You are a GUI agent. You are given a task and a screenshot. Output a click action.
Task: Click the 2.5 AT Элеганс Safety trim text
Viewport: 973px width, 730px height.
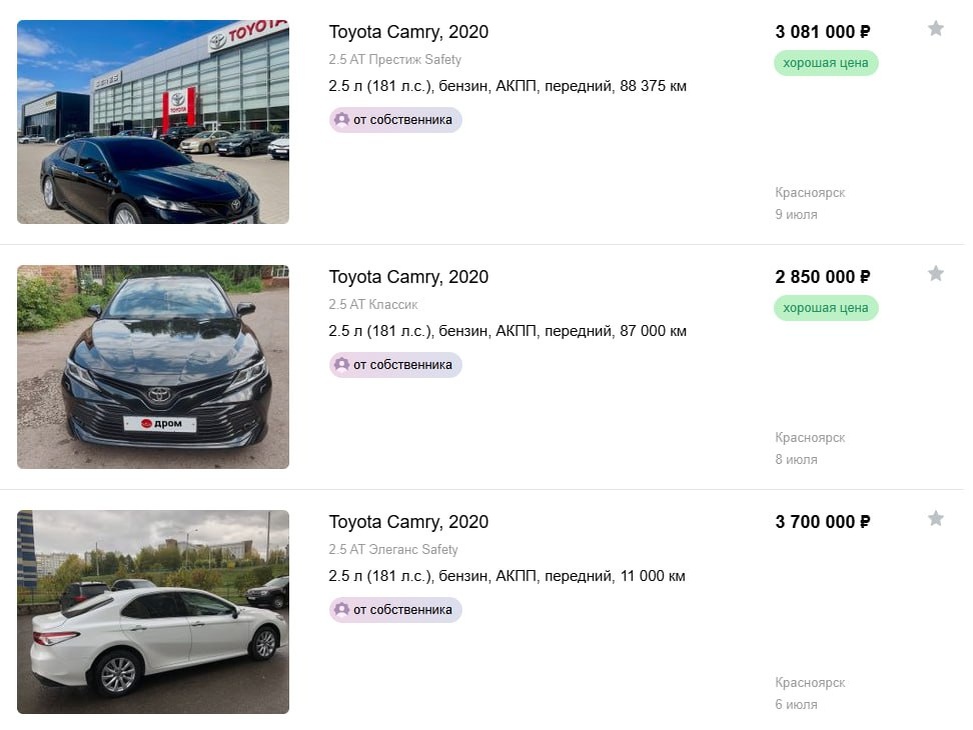(x=393, y=549)
